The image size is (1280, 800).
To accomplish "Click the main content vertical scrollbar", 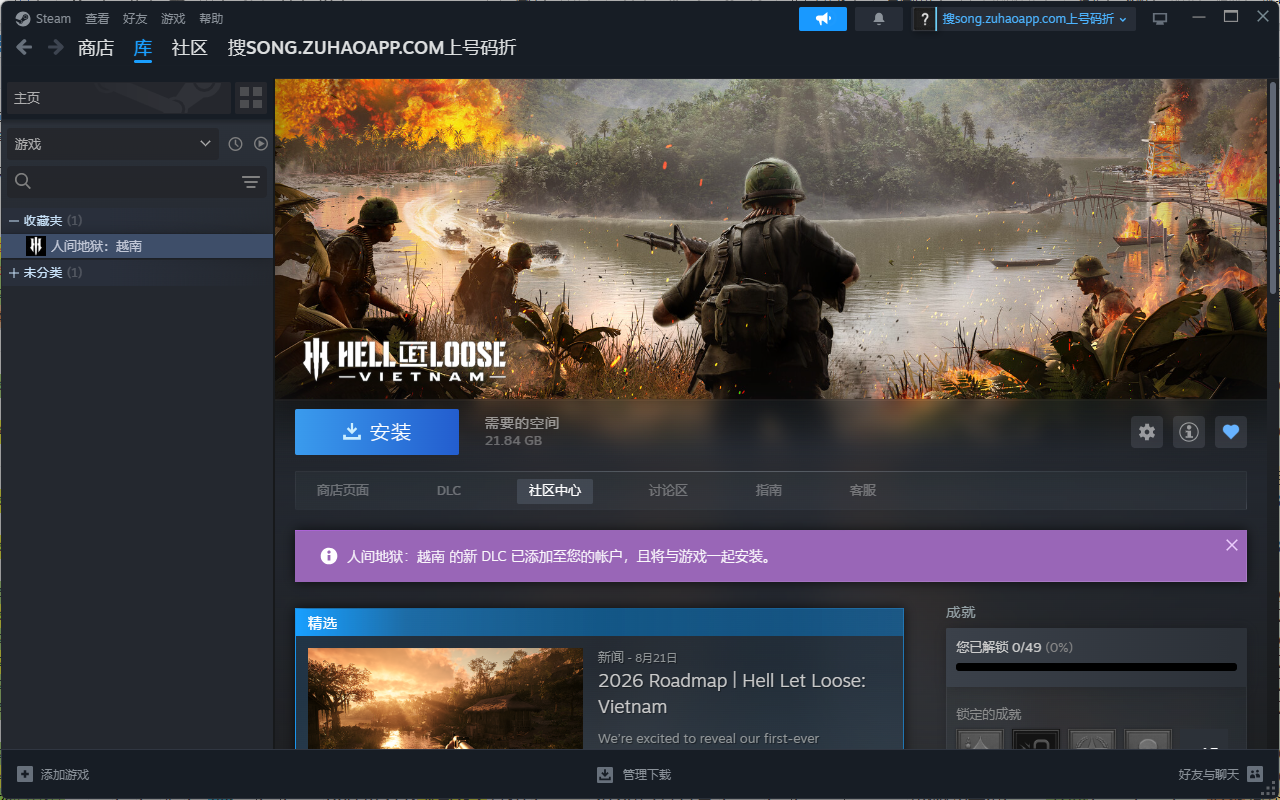I will click(1273, 190).
